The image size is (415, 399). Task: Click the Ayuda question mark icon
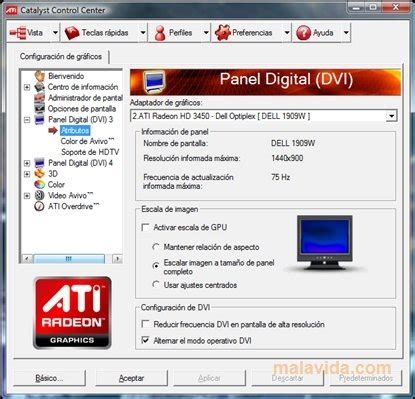(x=303, y=33)
